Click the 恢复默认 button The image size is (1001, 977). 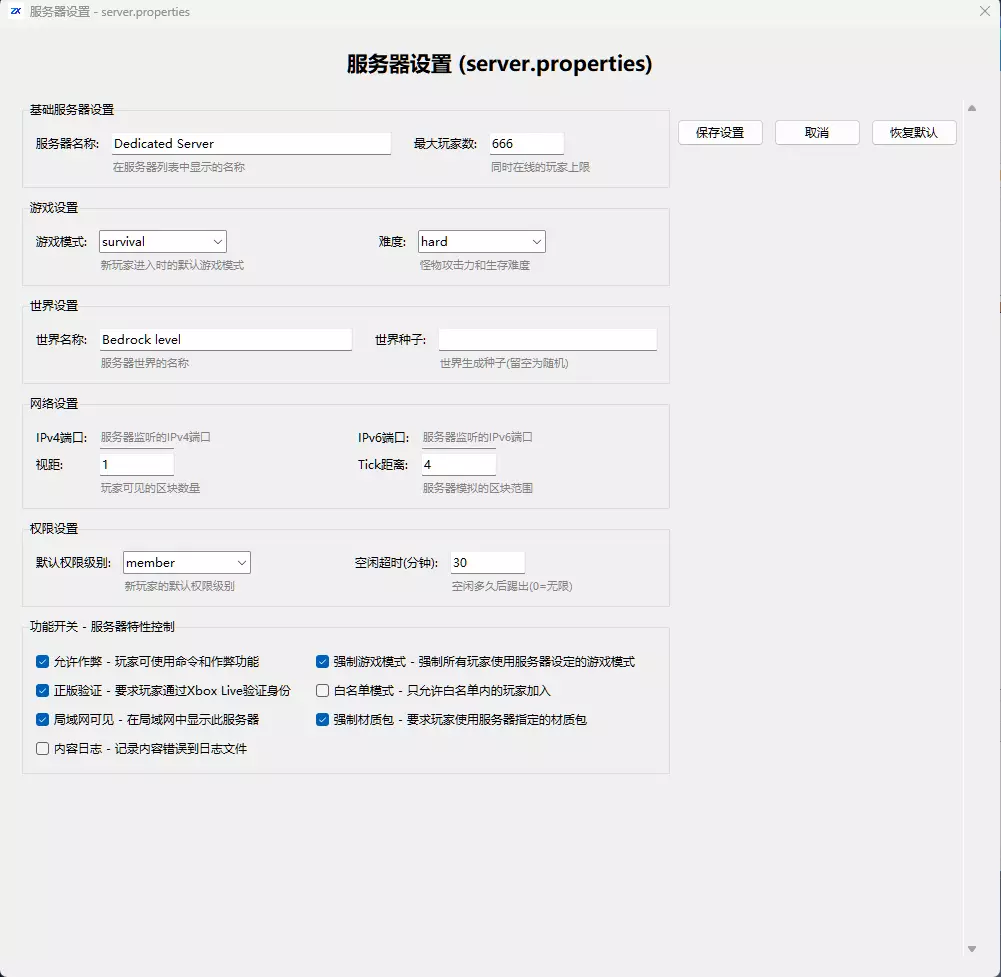click(x=914, y=133)
